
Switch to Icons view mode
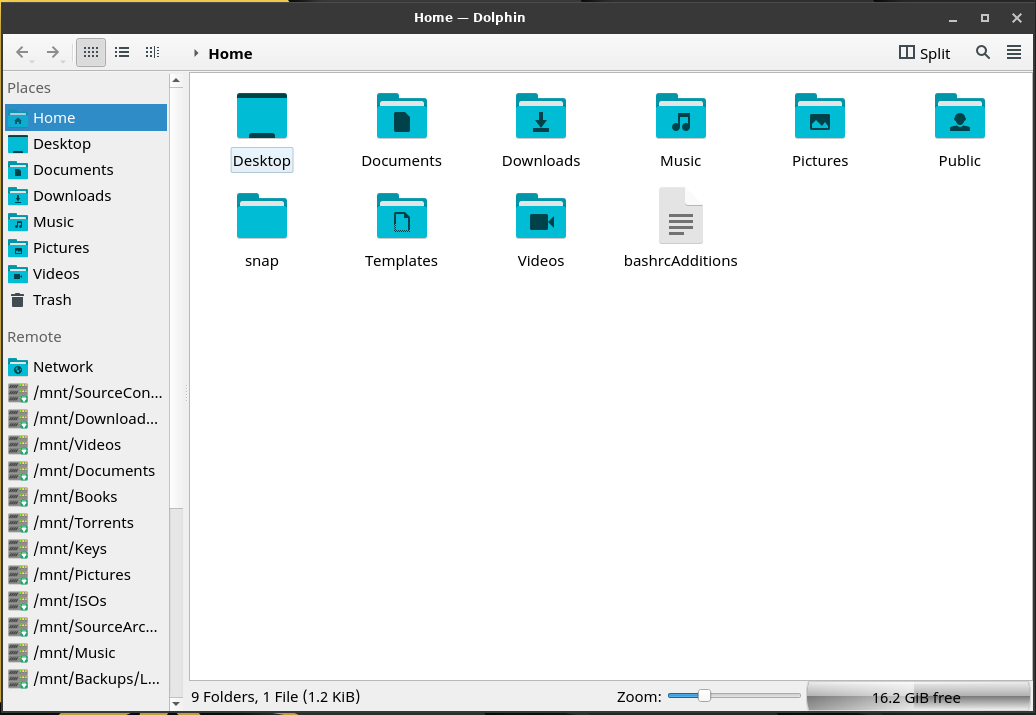pyautogui.click(x=91, y=52)
